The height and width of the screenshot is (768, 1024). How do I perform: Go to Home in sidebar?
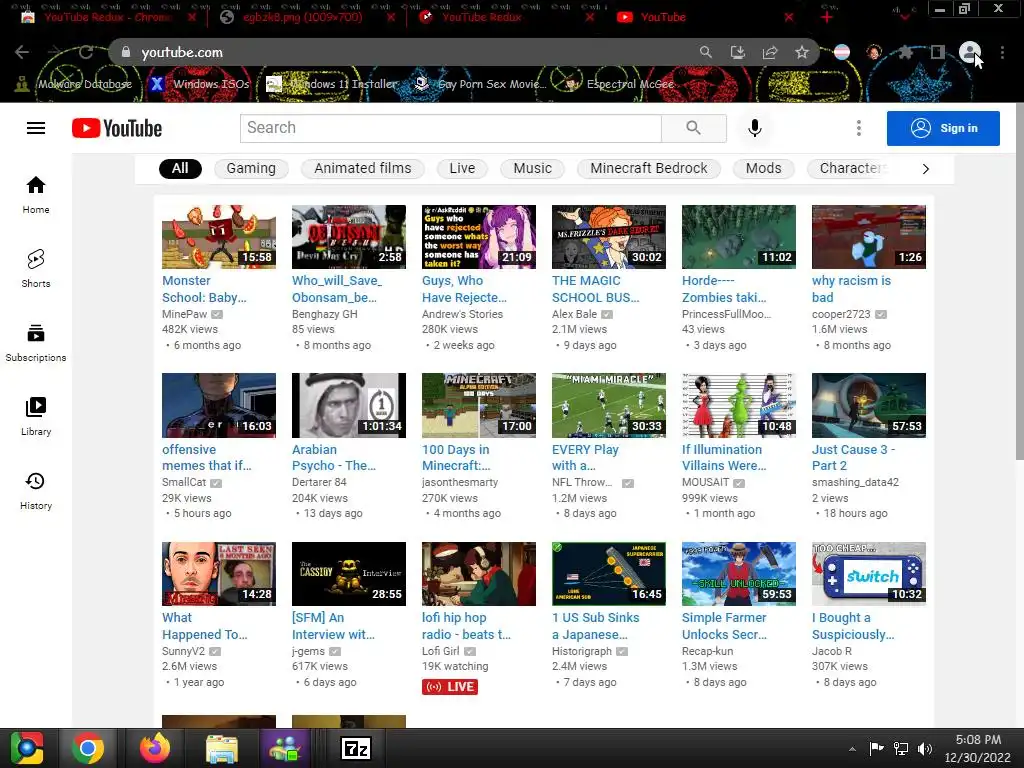tap(36, 195)
